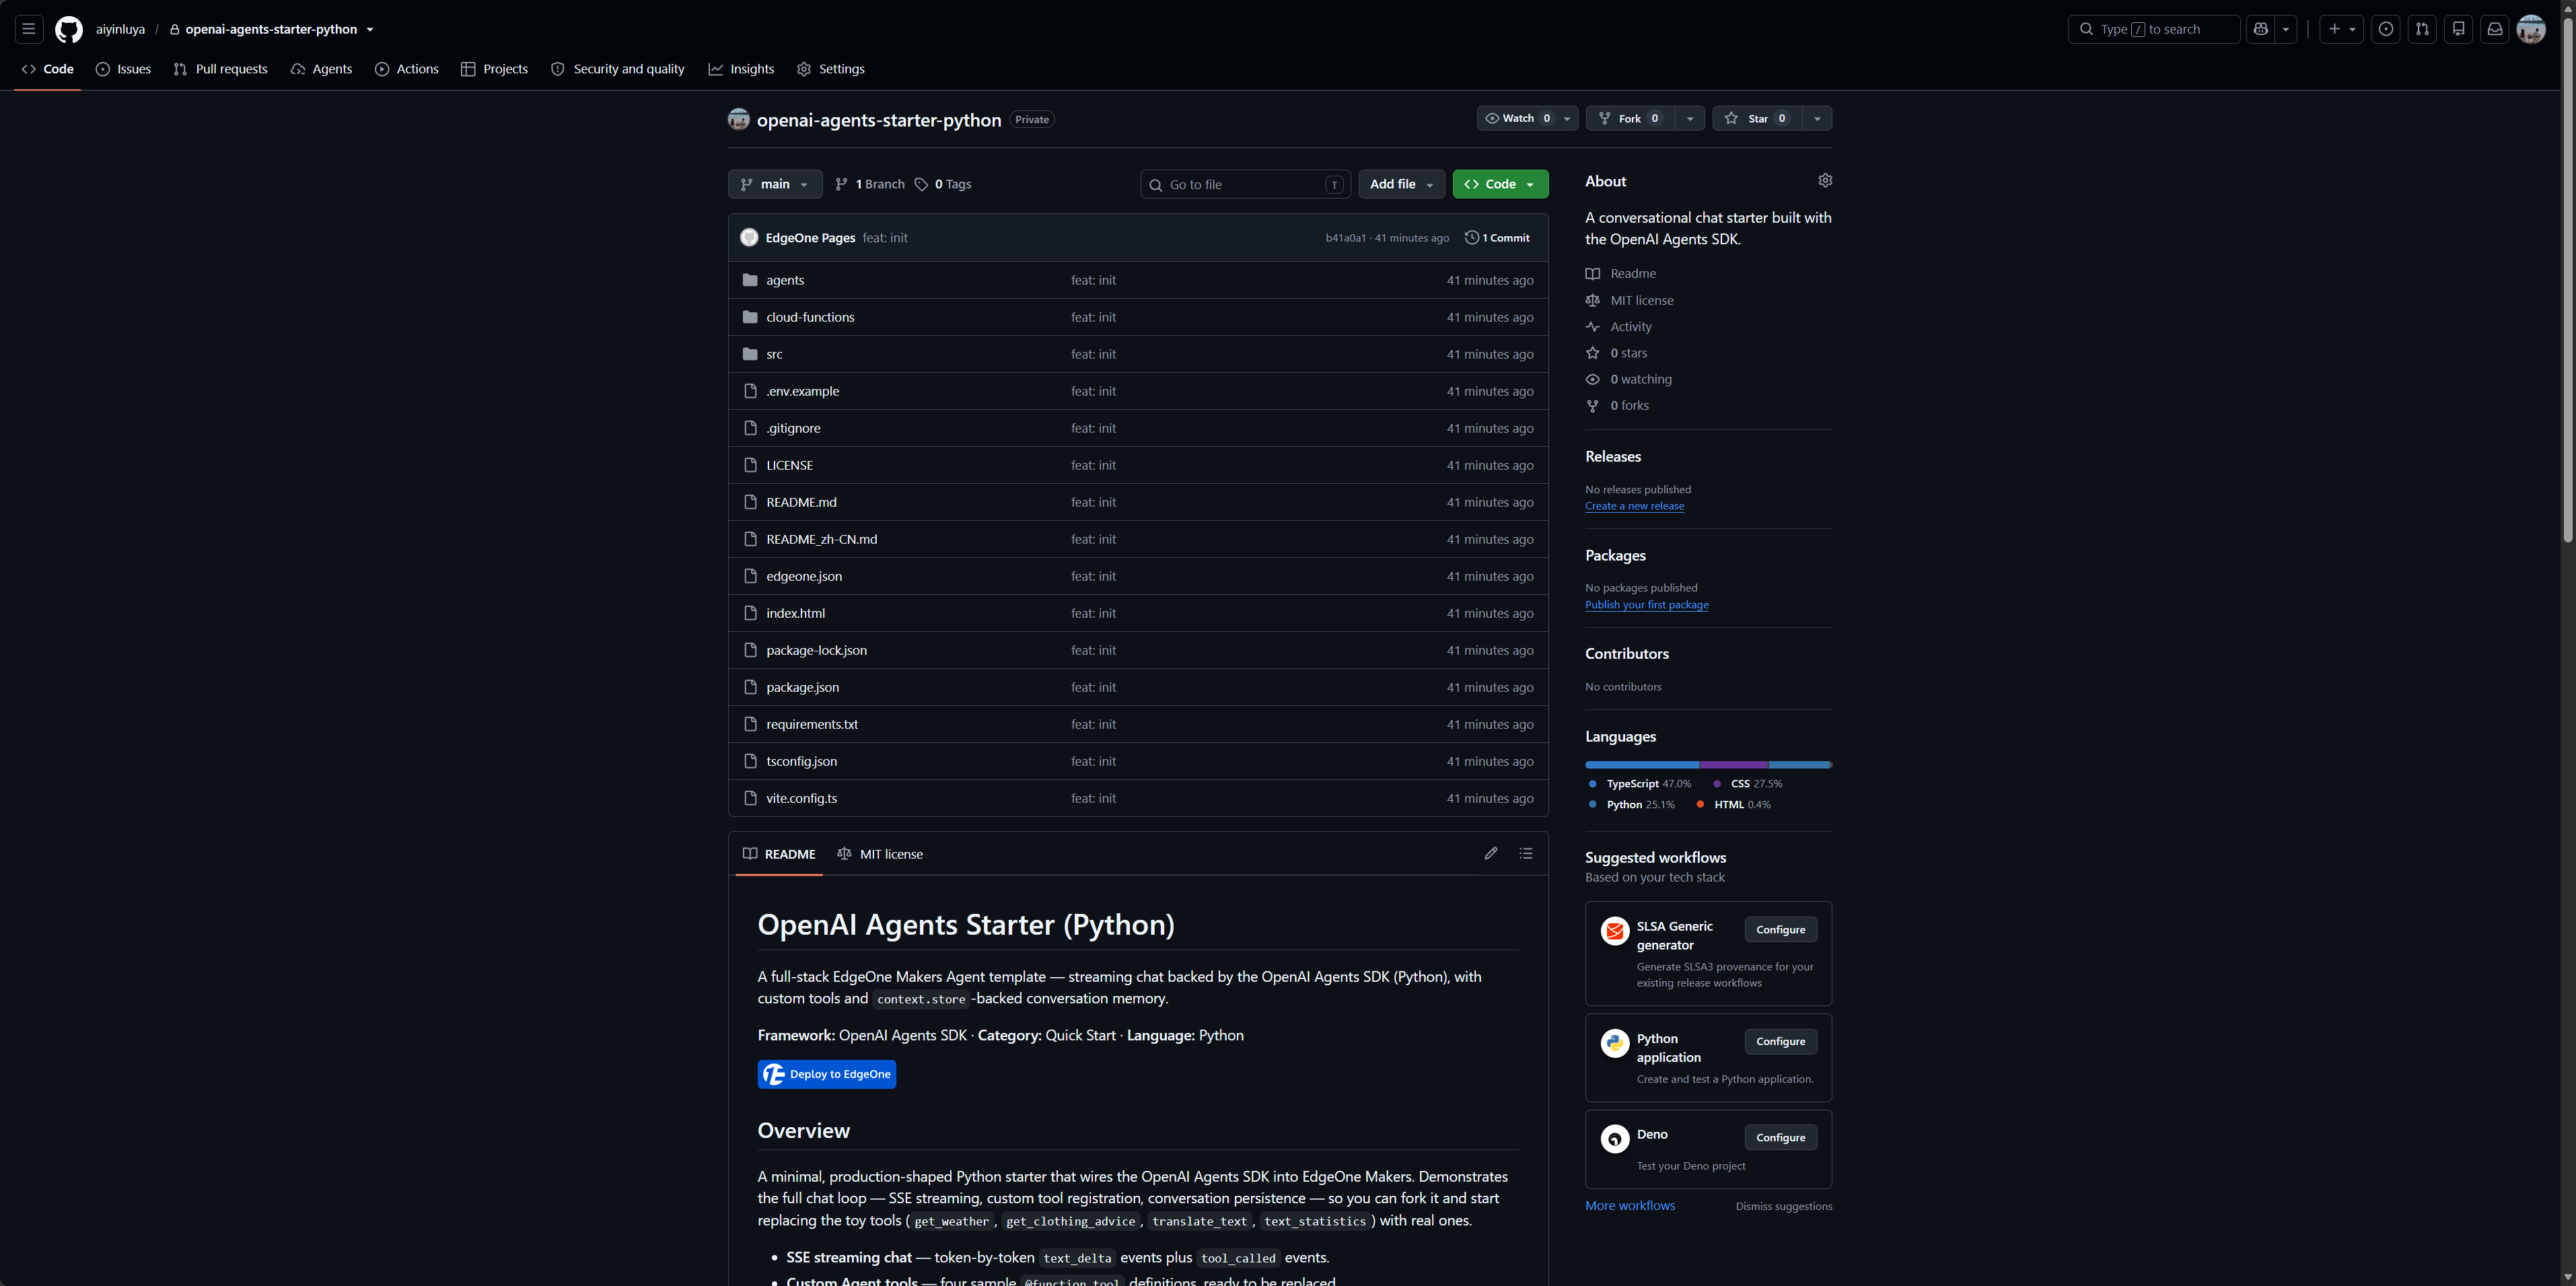Edit About details with the gear icon
The image size is (2576, 1286).
(1825, 180)
